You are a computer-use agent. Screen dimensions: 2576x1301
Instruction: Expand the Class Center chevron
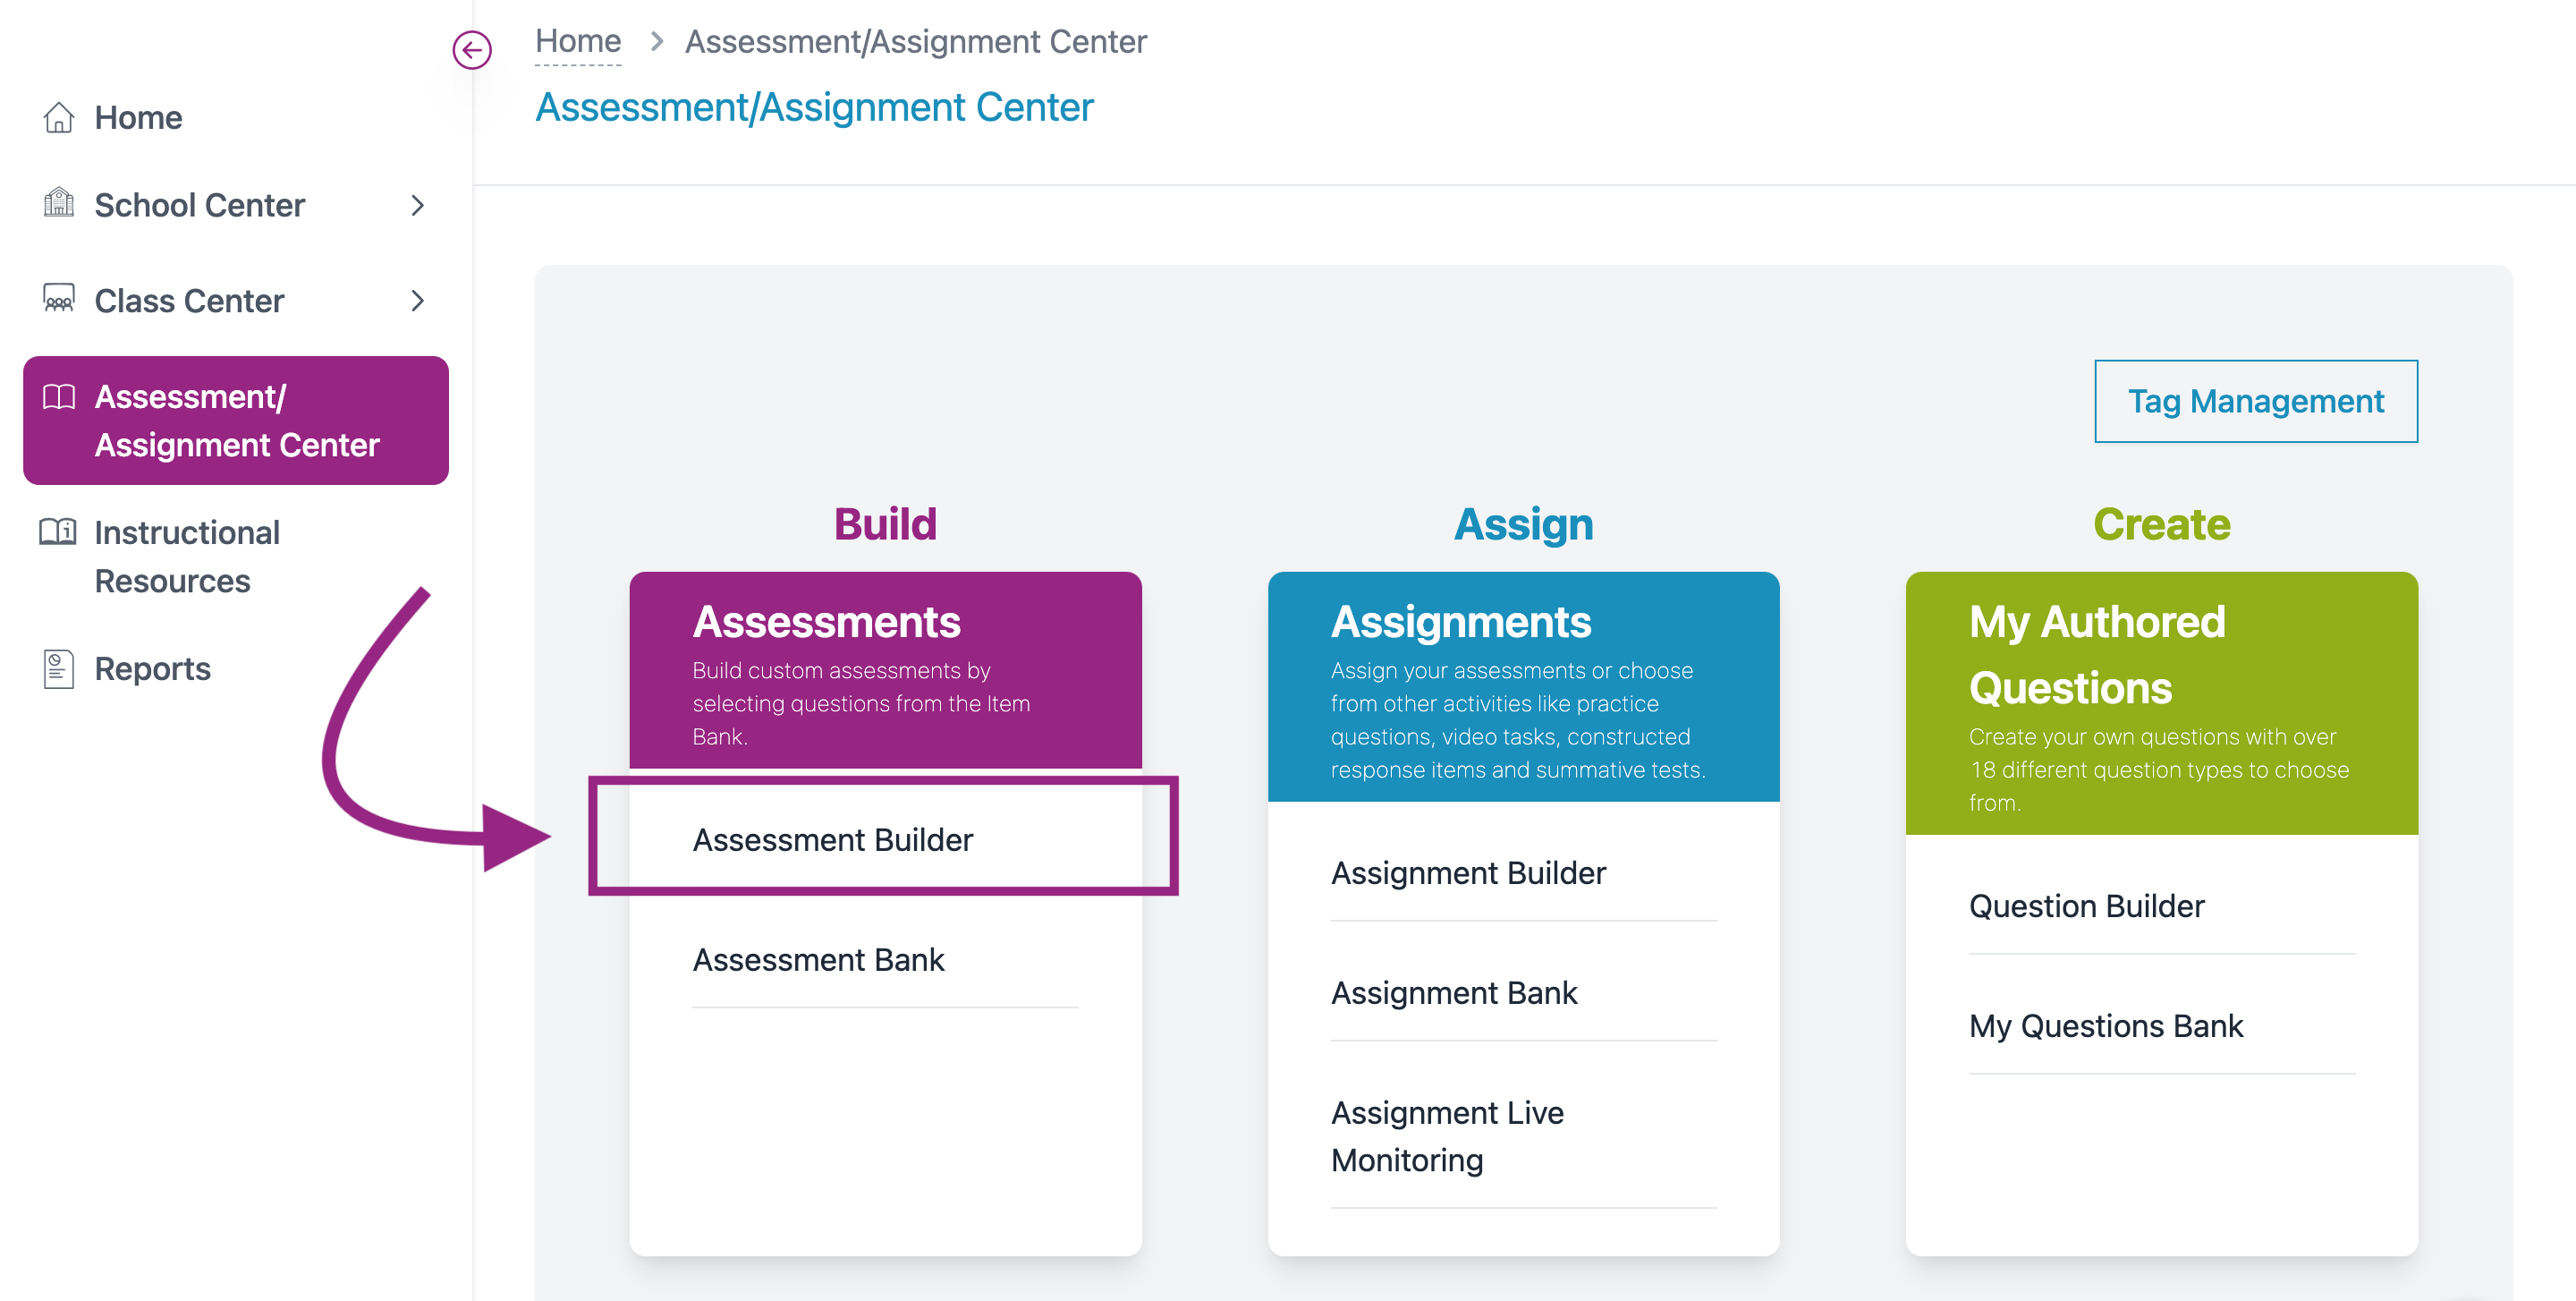417,301
